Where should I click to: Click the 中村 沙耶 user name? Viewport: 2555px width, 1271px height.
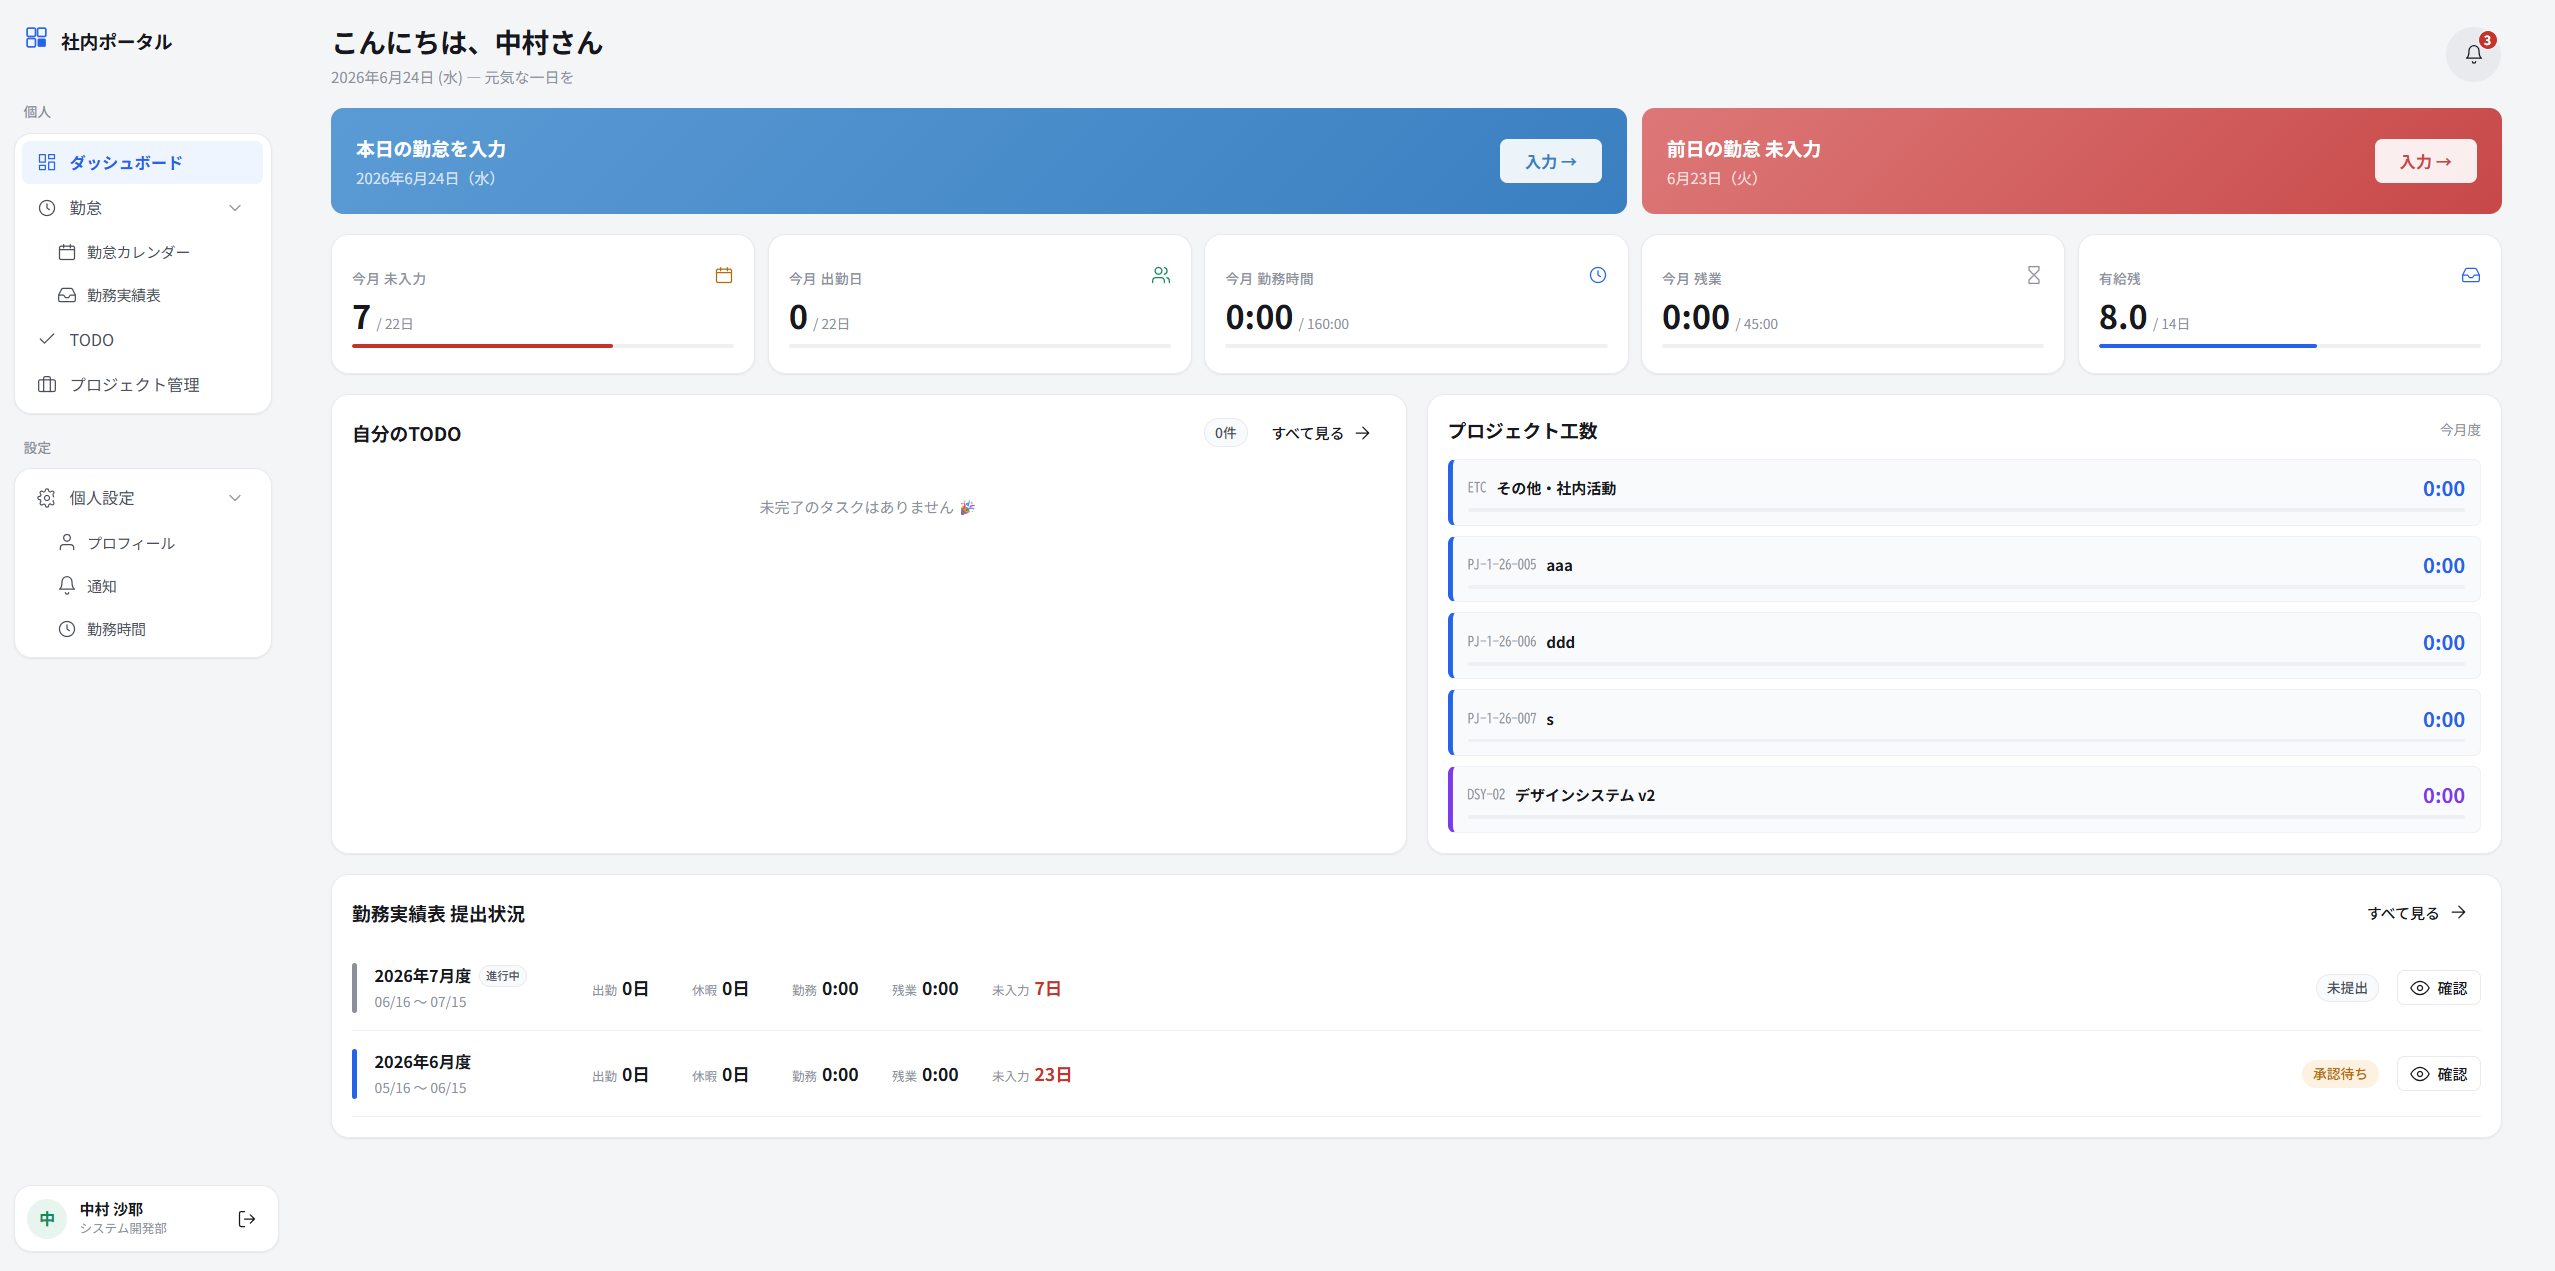(x=111, y=1209)
